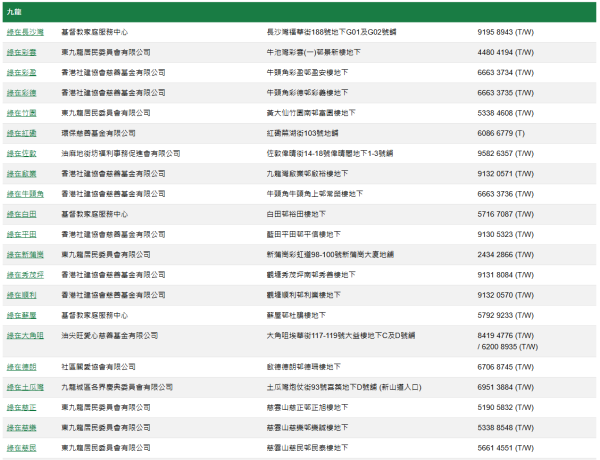Screen dimensions: 600x460
Task: Visit the 綠在土瓜灣 link
Action: [x=25, y=388]
